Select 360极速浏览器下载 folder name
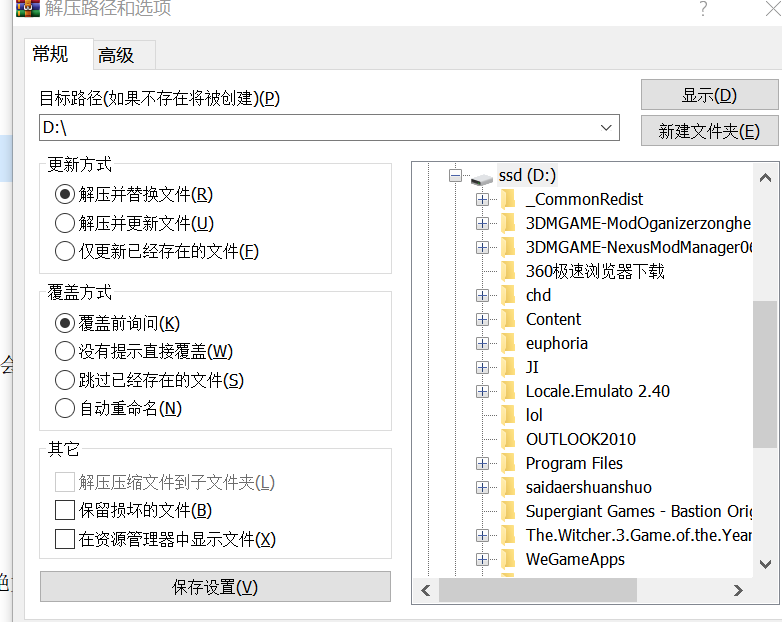The width and height of the screenshot is (782, 622). [x=595, y=271]
